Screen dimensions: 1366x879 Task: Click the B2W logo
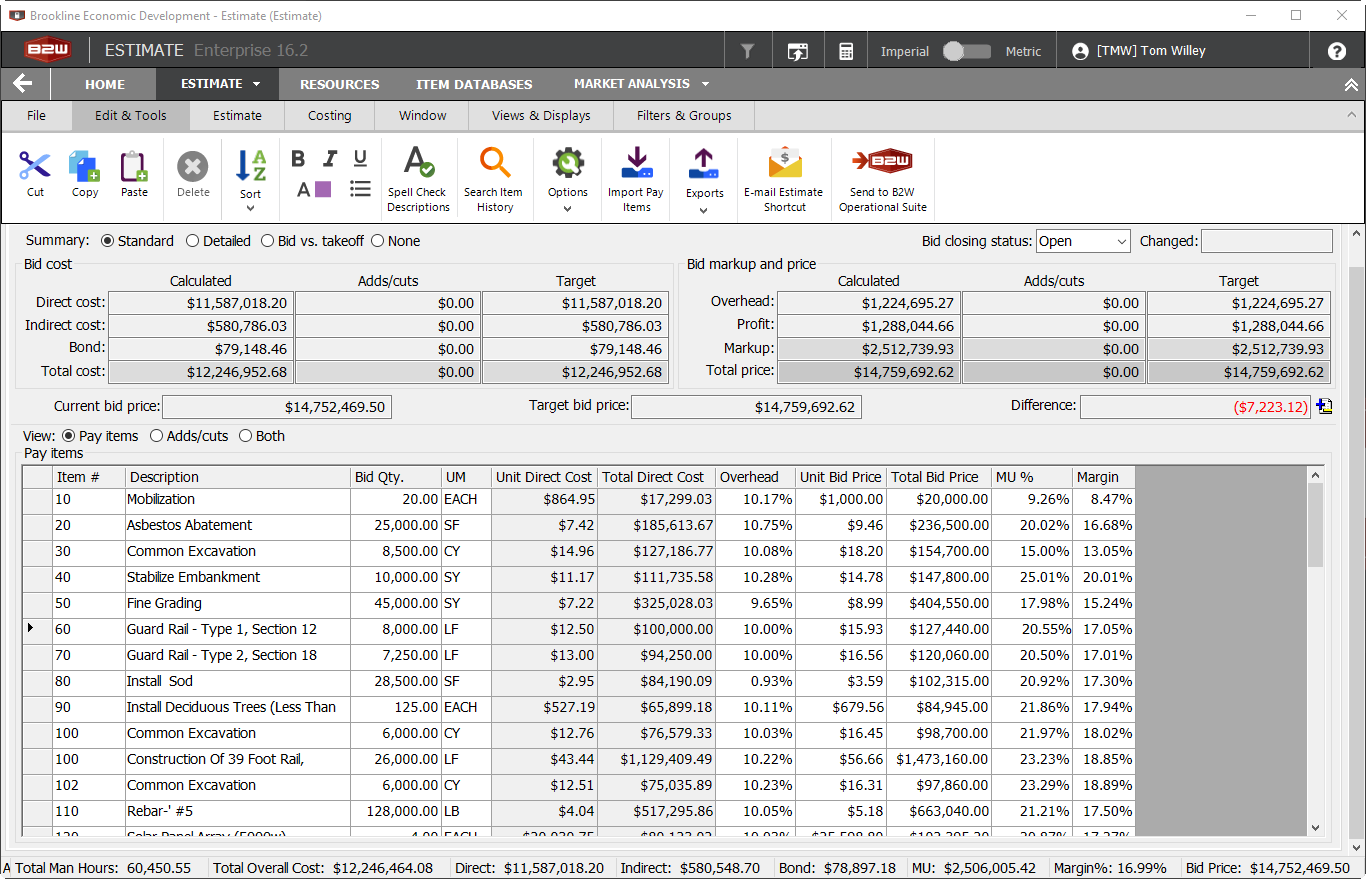point(49,50)
